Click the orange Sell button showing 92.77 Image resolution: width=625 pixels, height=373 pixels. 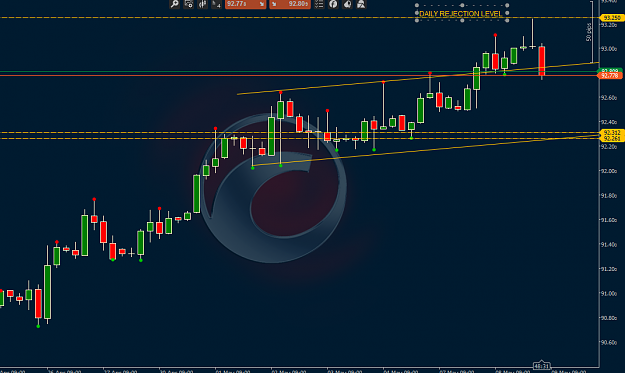[x=246, y=4]
